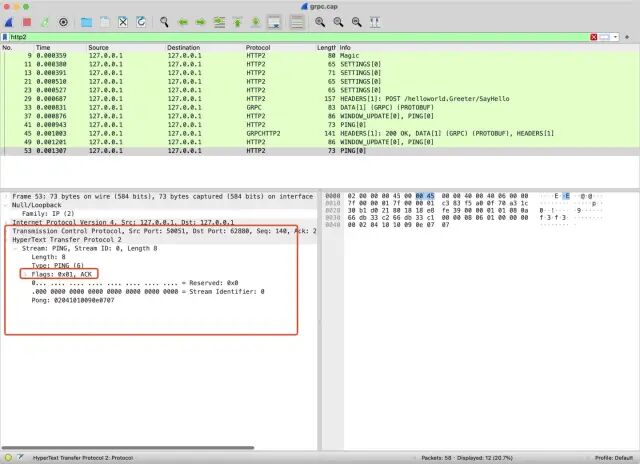Zoom out the main window text
Screen dimensions: 640x464
click(x=338, y=22)
